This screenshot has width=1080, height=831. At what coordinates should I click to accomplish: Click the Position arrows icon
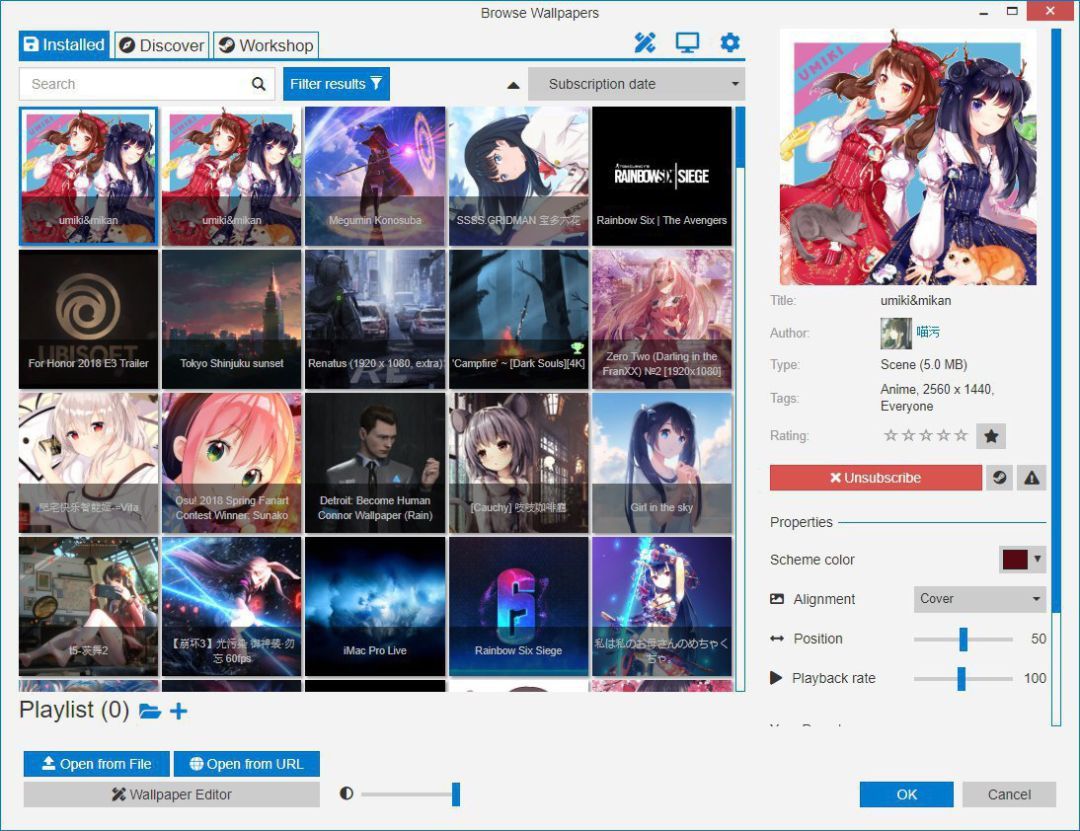(777, 639)
